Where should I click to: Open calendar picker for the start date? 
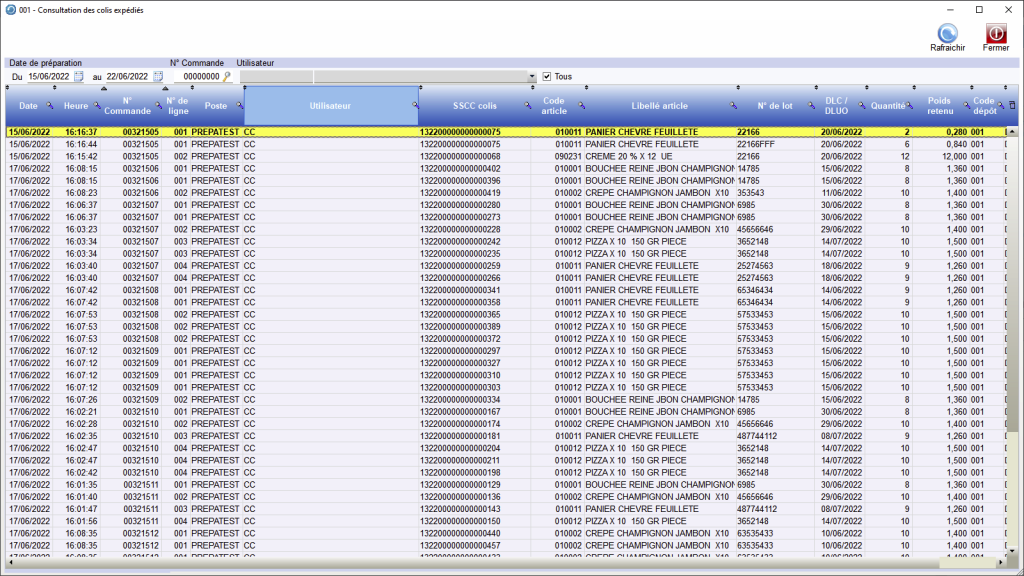pos(79,76)
